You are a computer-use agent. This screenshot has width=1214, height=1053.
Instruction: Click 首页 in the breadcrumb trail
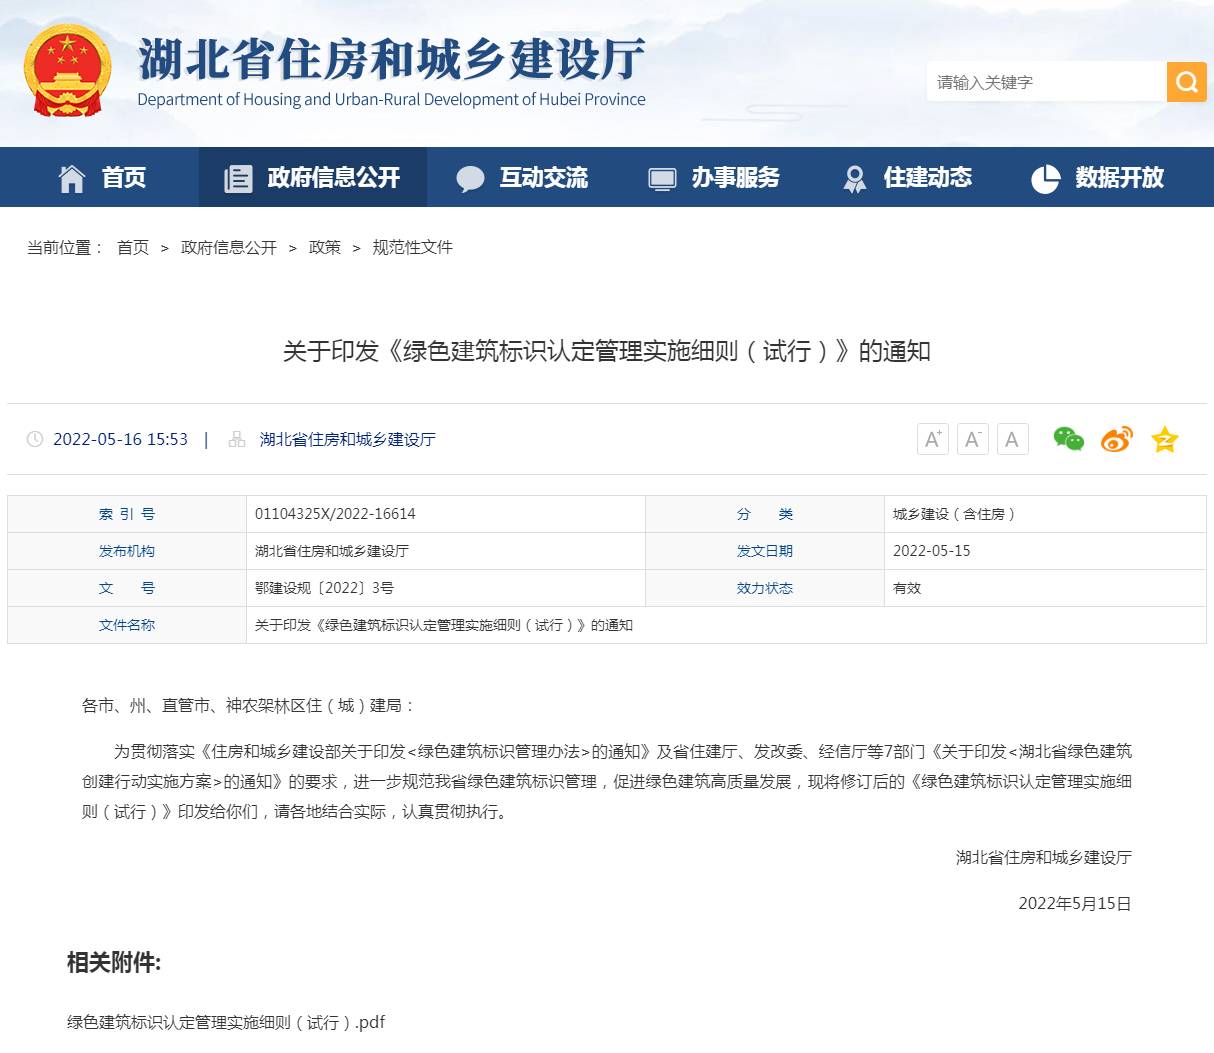point(133,247)
